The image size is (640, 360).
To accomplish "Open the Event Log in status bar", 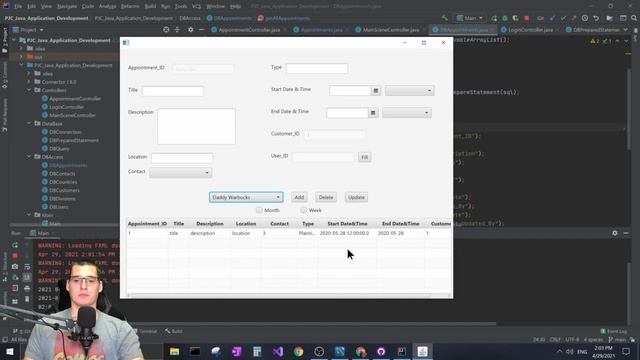I will 614,331.
